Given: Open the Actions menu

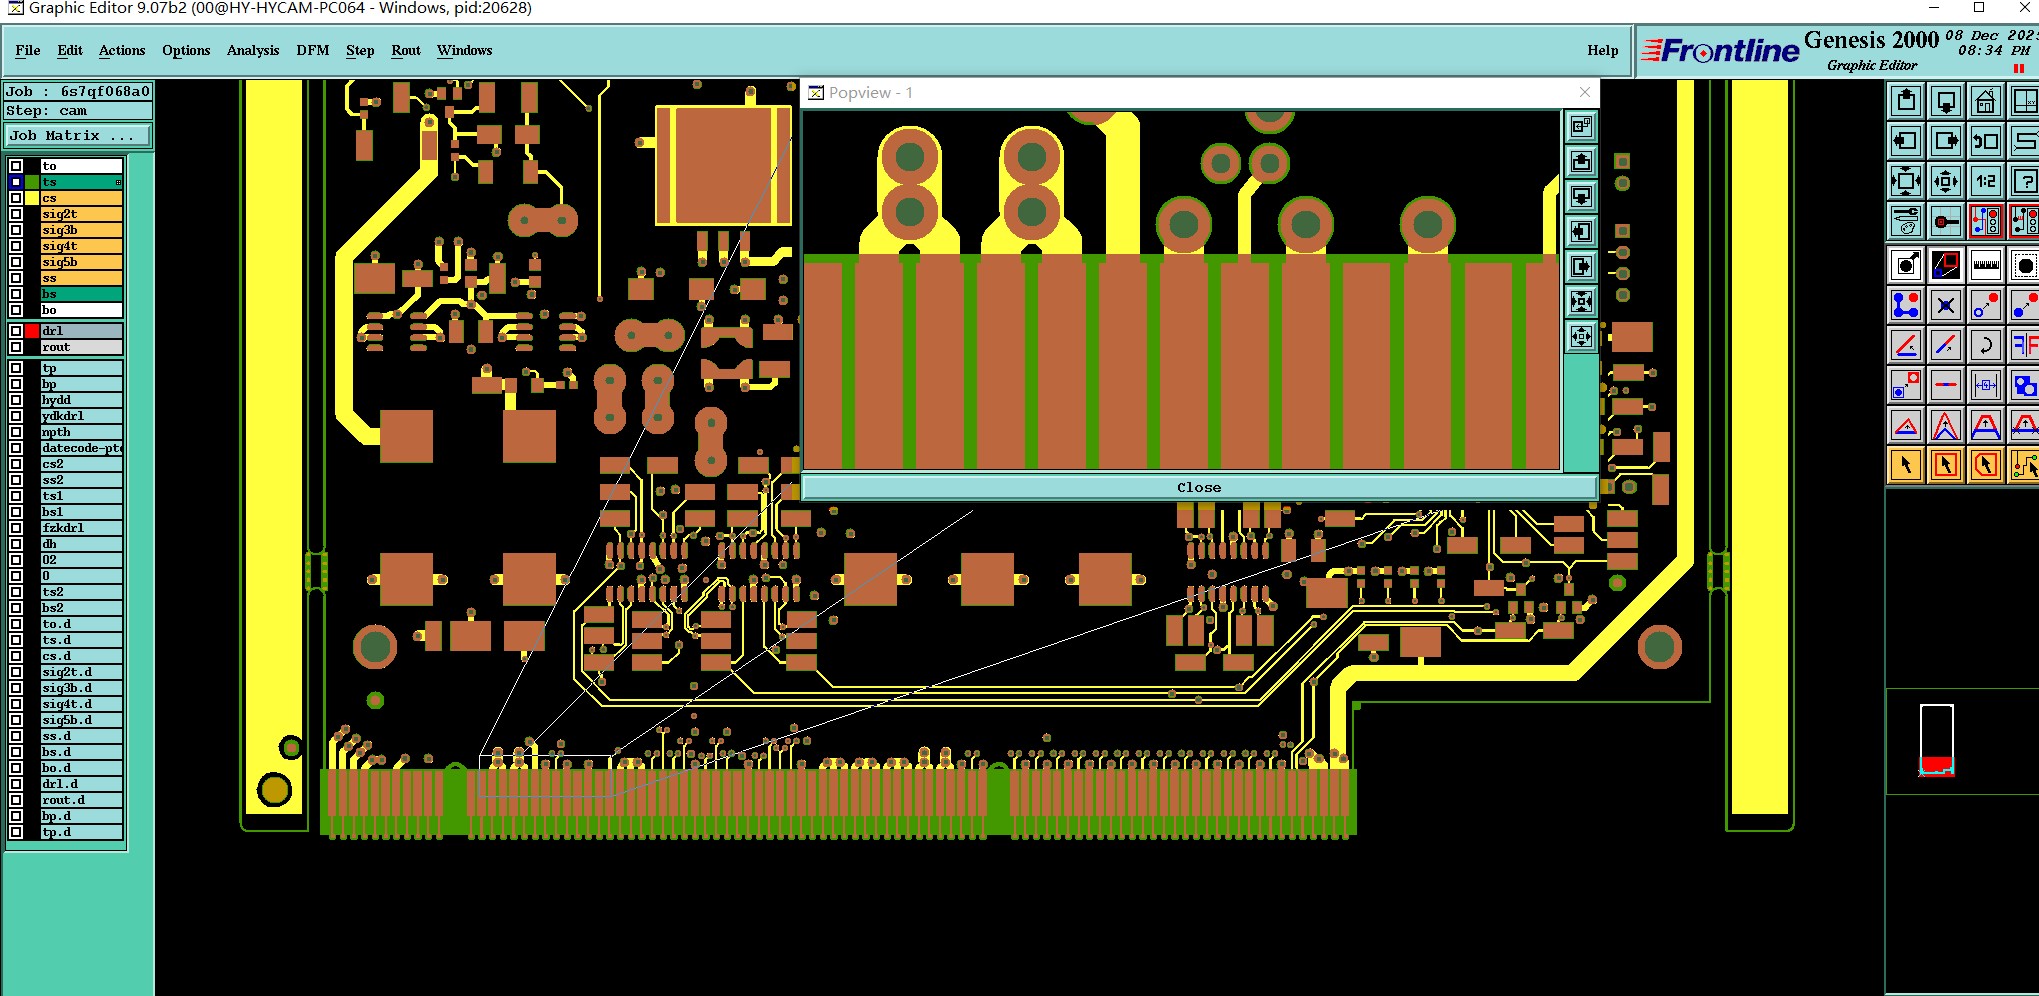Looking at the screenshot, I should coord(122,50).
